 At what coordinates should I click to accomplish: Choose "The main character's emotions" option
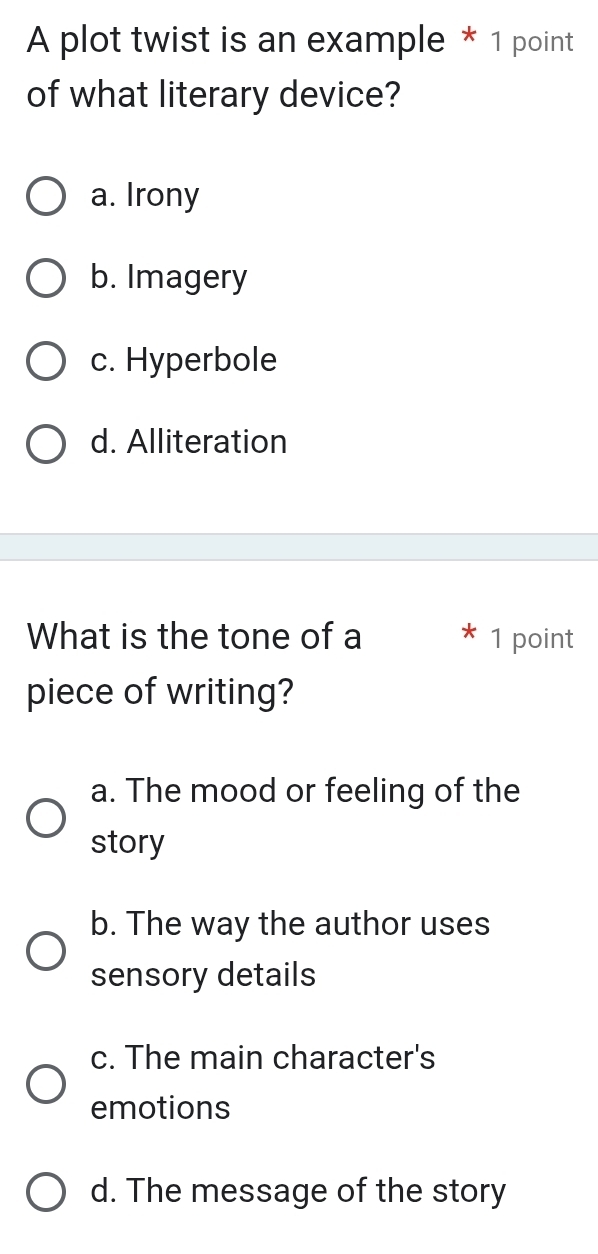point(44,1083)
